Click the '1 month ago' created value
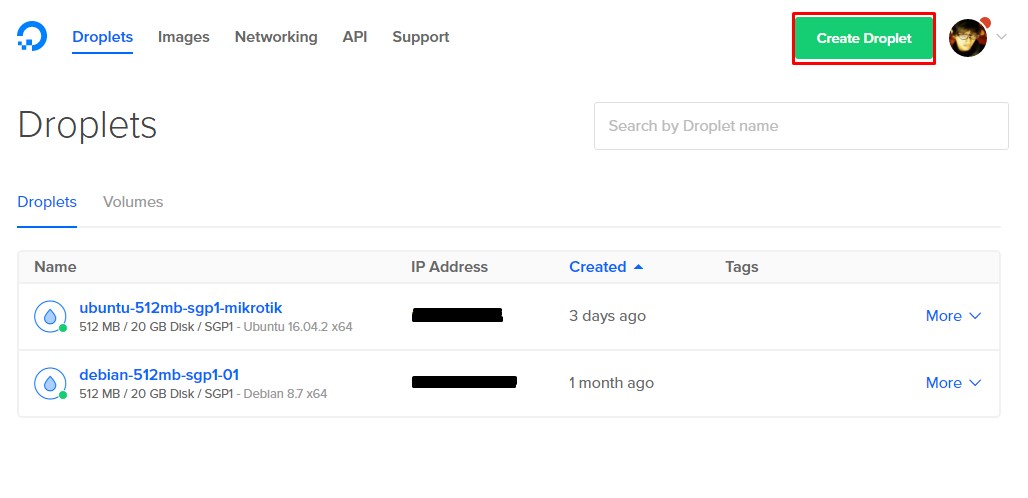The width and height of the screenshot is (1028, 498). click(611, 383)
